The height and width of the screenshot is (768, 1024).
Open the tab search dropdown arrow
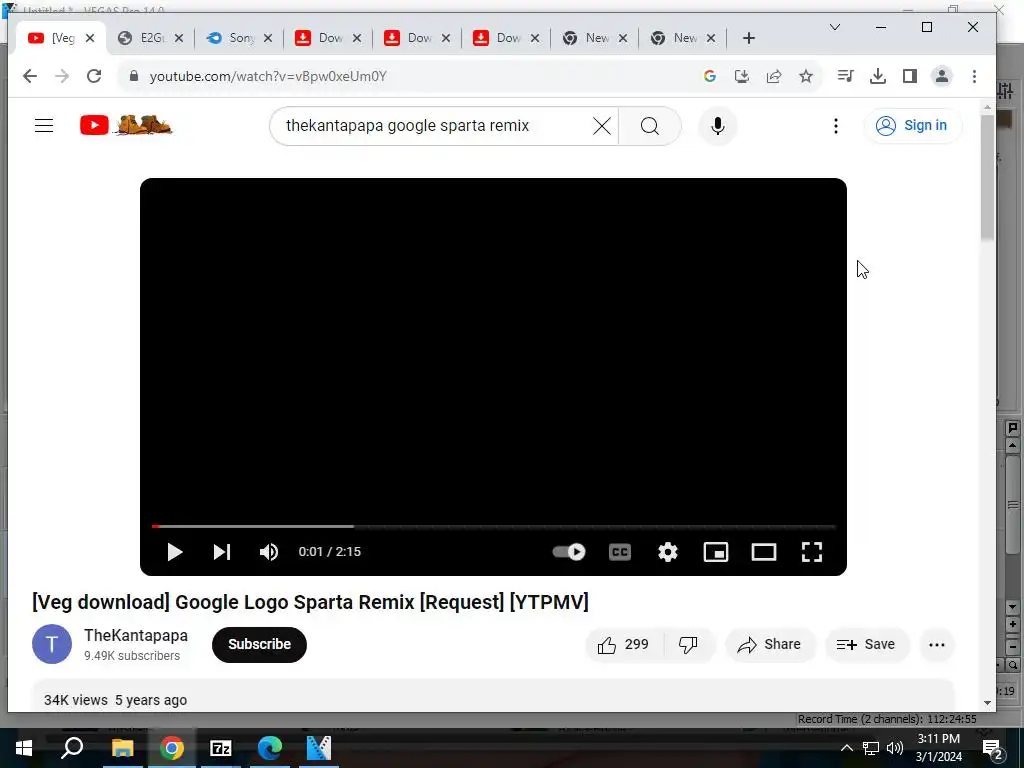[835, 27]
